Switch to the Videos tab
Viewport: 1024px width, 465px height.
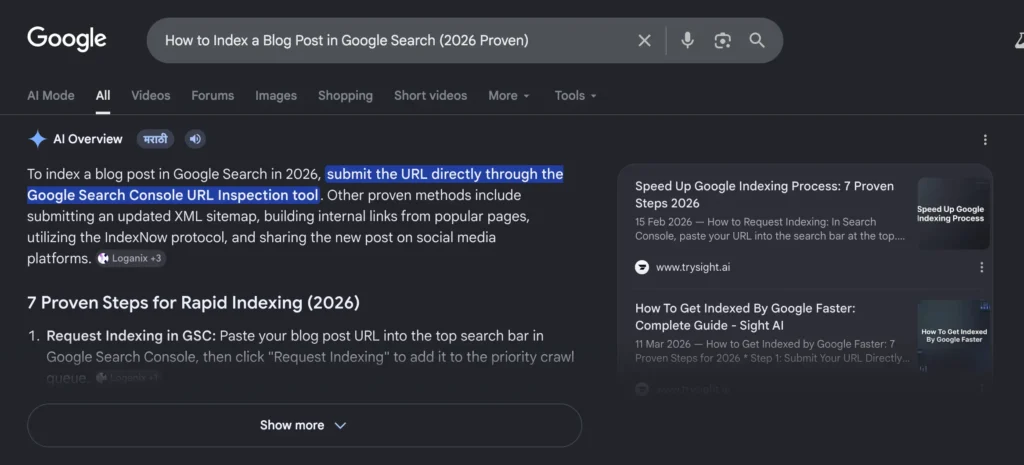point(150,95)
